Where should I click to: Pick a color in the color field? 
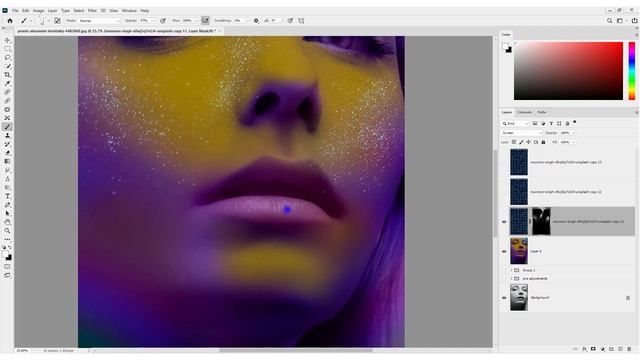click(568, 71)
